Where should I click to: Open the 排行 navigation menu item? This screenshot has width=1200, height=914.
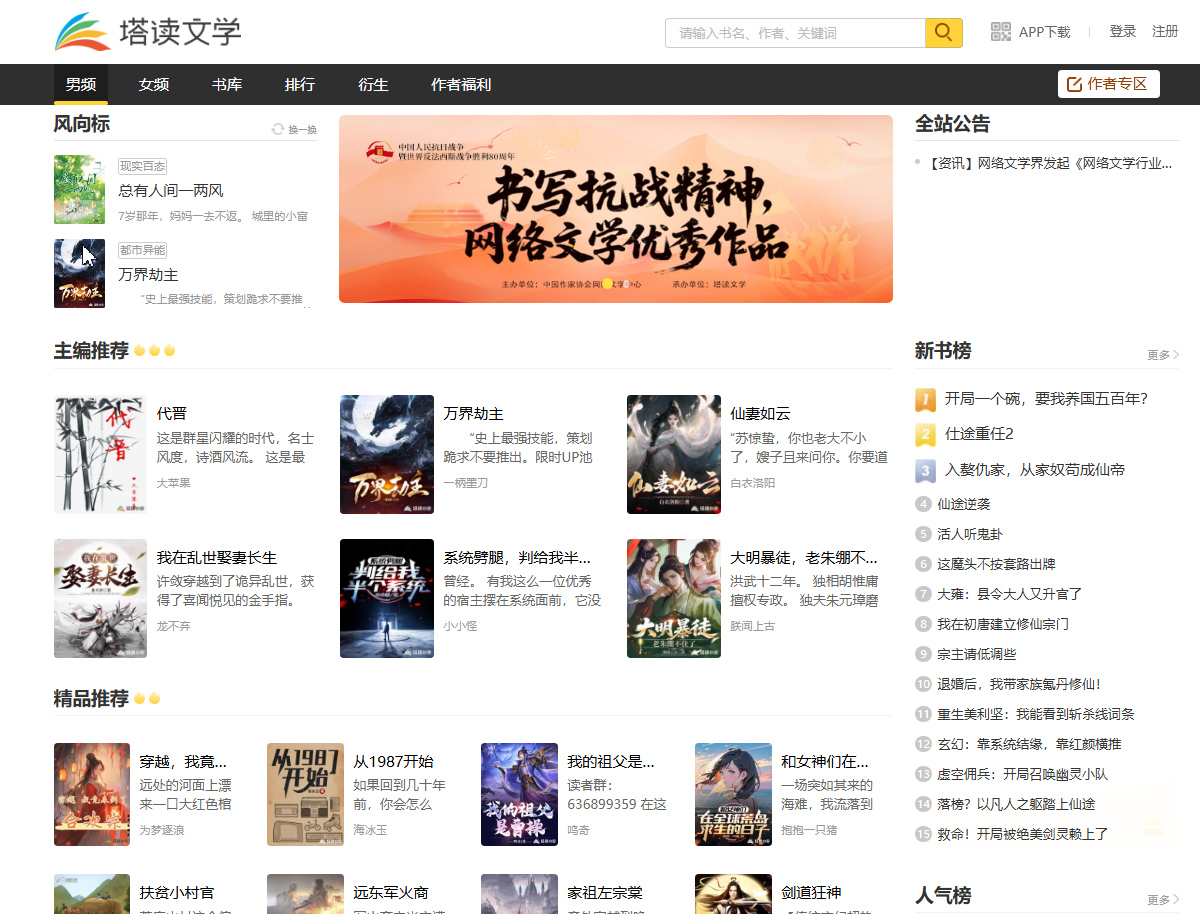click(x=300, y=85)
